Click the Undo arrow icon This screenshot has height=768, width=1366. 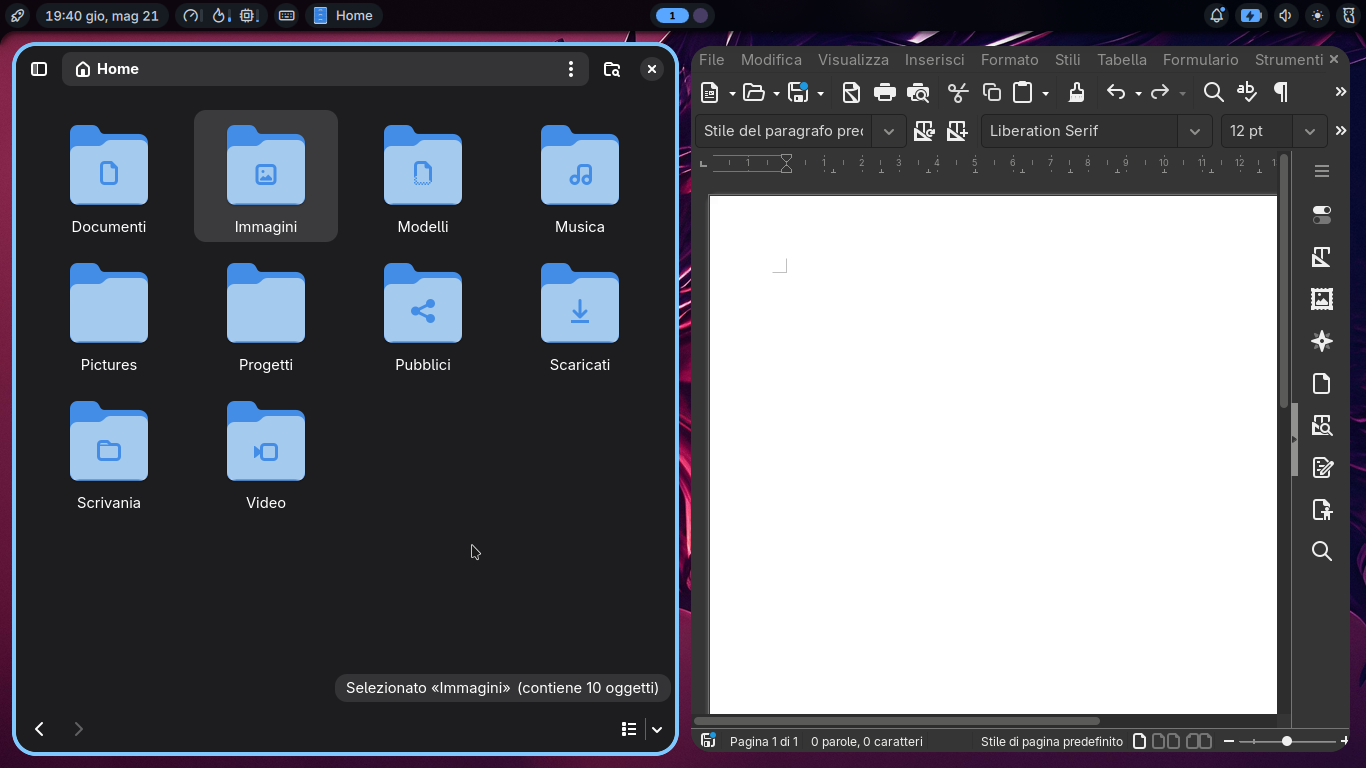(1116, 93)
